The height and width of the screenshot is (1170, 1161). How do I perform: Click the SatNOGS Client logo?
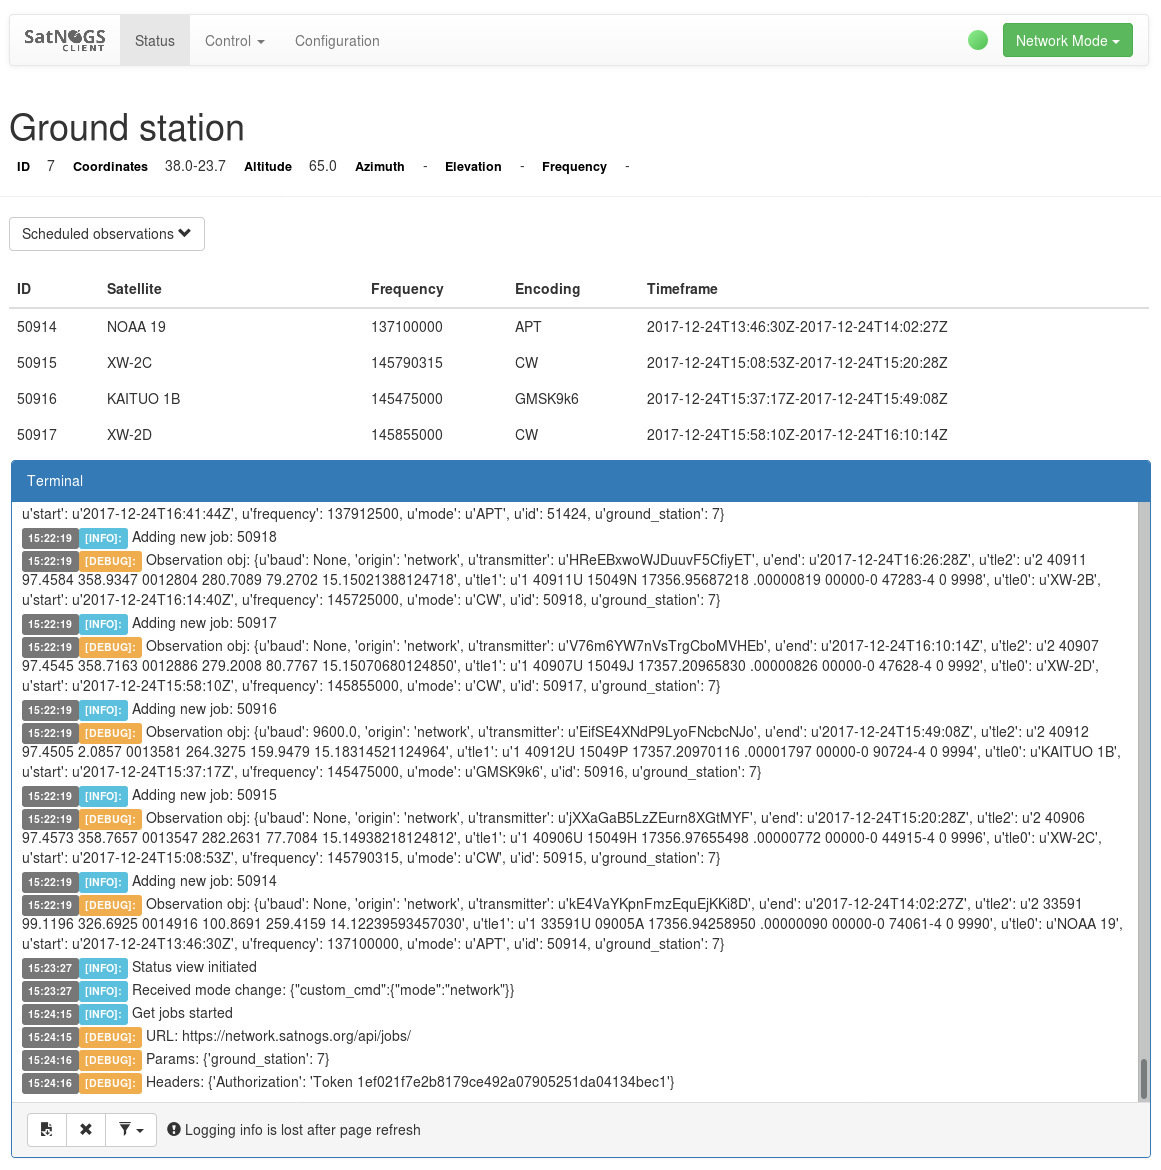65,40
